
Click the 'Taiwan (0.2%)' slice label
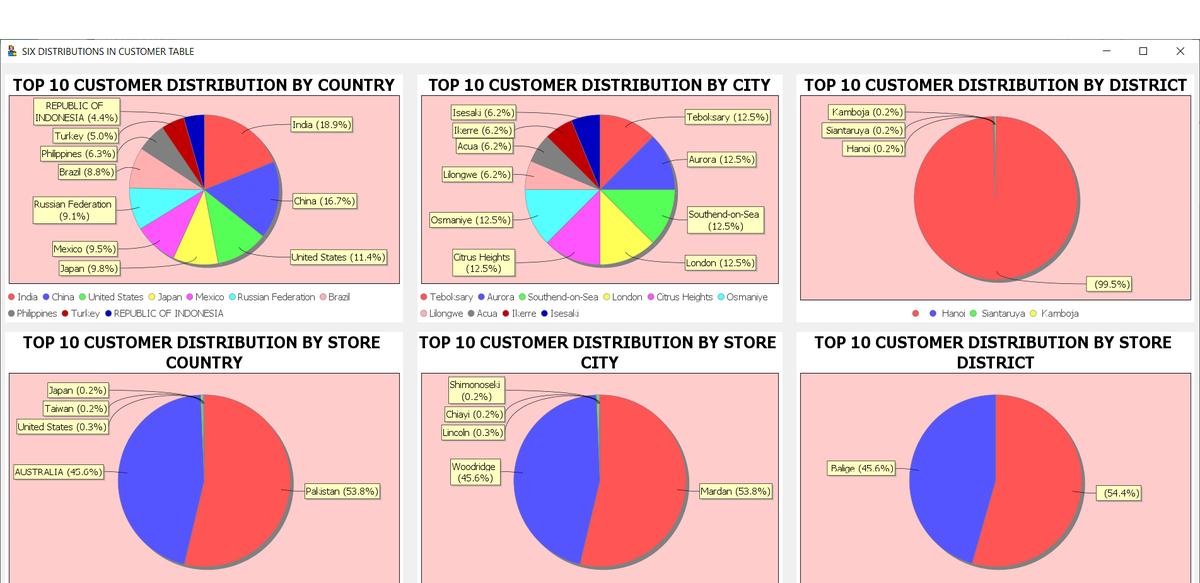point(75,408)
